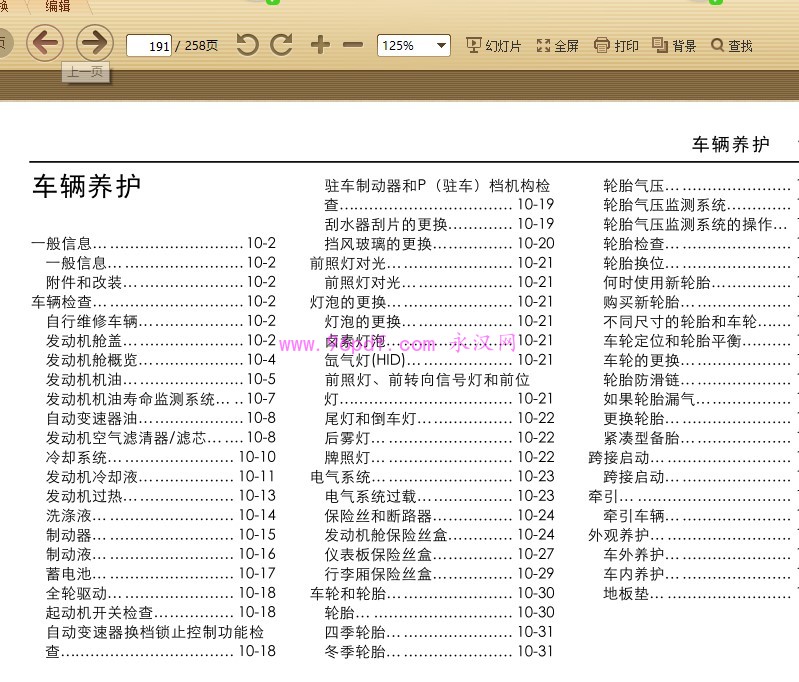The width and height of the screenshot is (799, 682).
Task: Zoom out with the minus icon
Action: click(x=353, y=45)
